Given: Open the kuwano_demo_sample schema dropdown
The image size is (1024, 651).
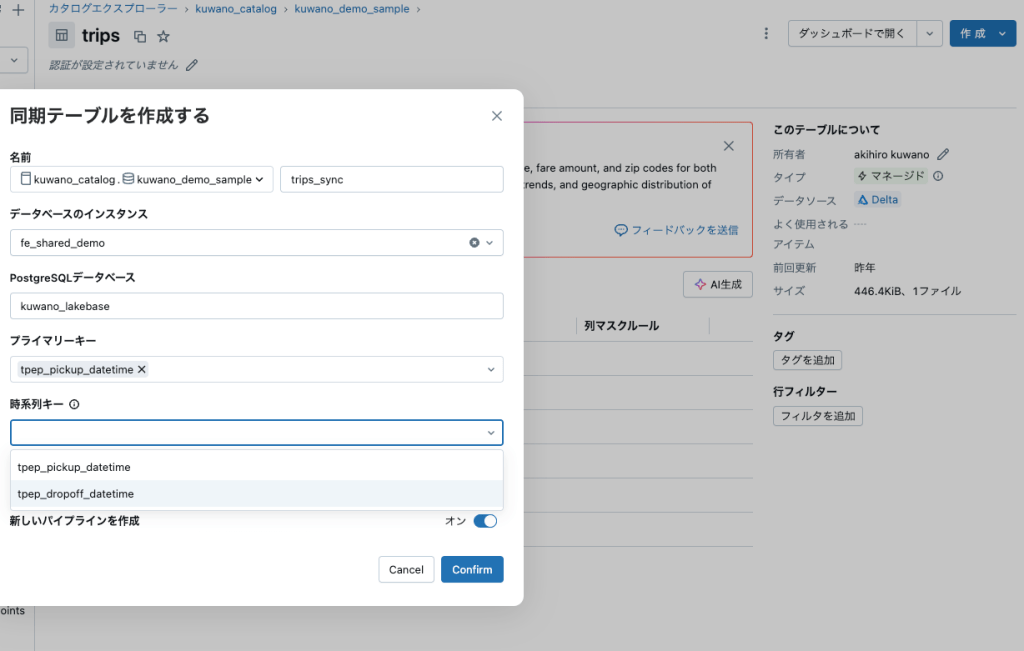Looking at the screenshot, I should tap(259, 180).
